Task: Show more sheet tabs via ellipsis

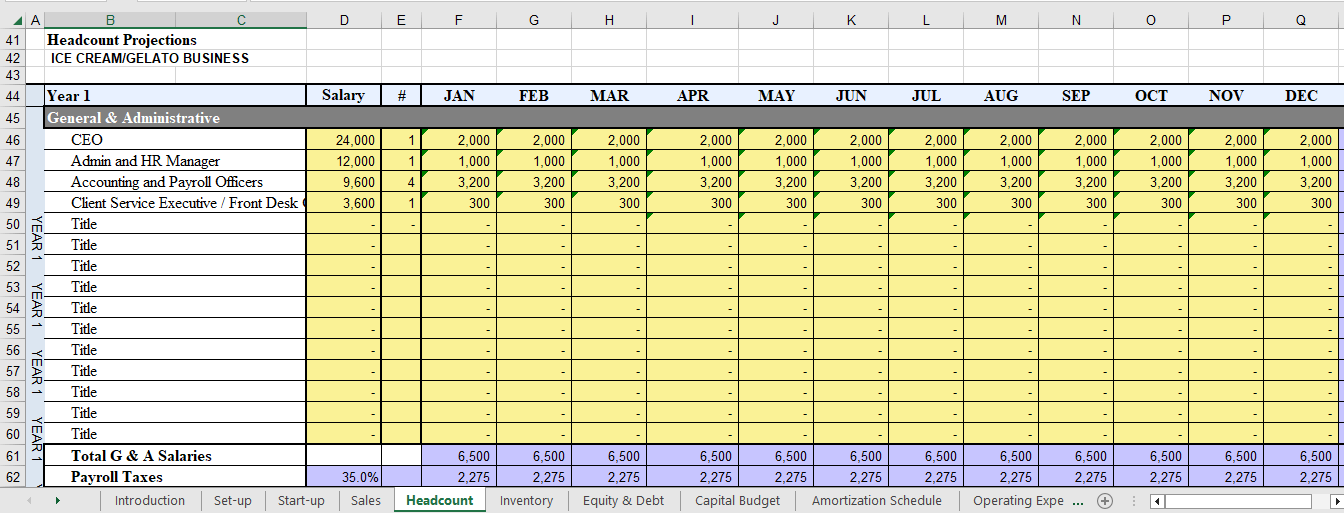Action: coord(1078,501)
